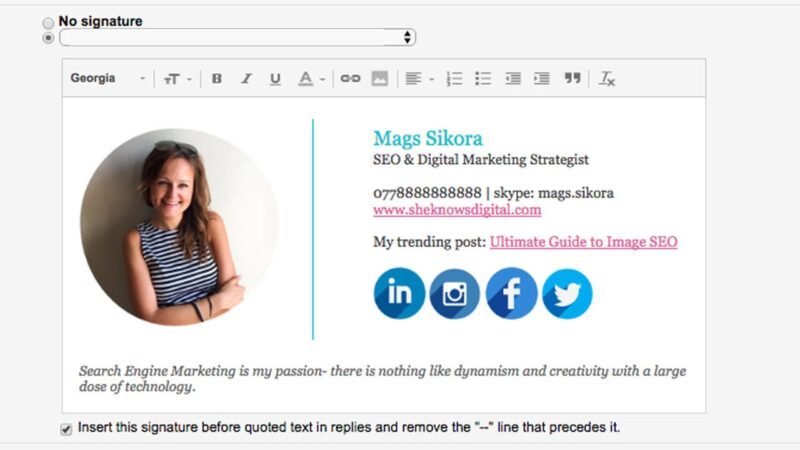Underline the selected signature text

(x=276, y=79)
